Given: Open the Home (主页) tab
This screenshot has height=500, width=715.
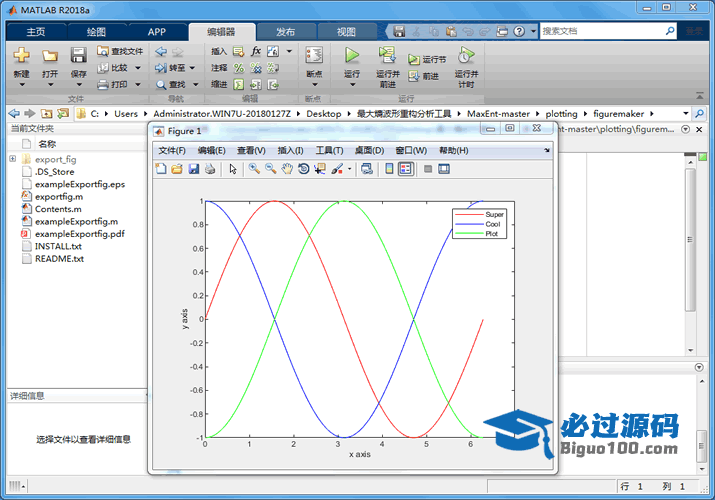Looking at the screenshot, I should [x=36, y=32].
